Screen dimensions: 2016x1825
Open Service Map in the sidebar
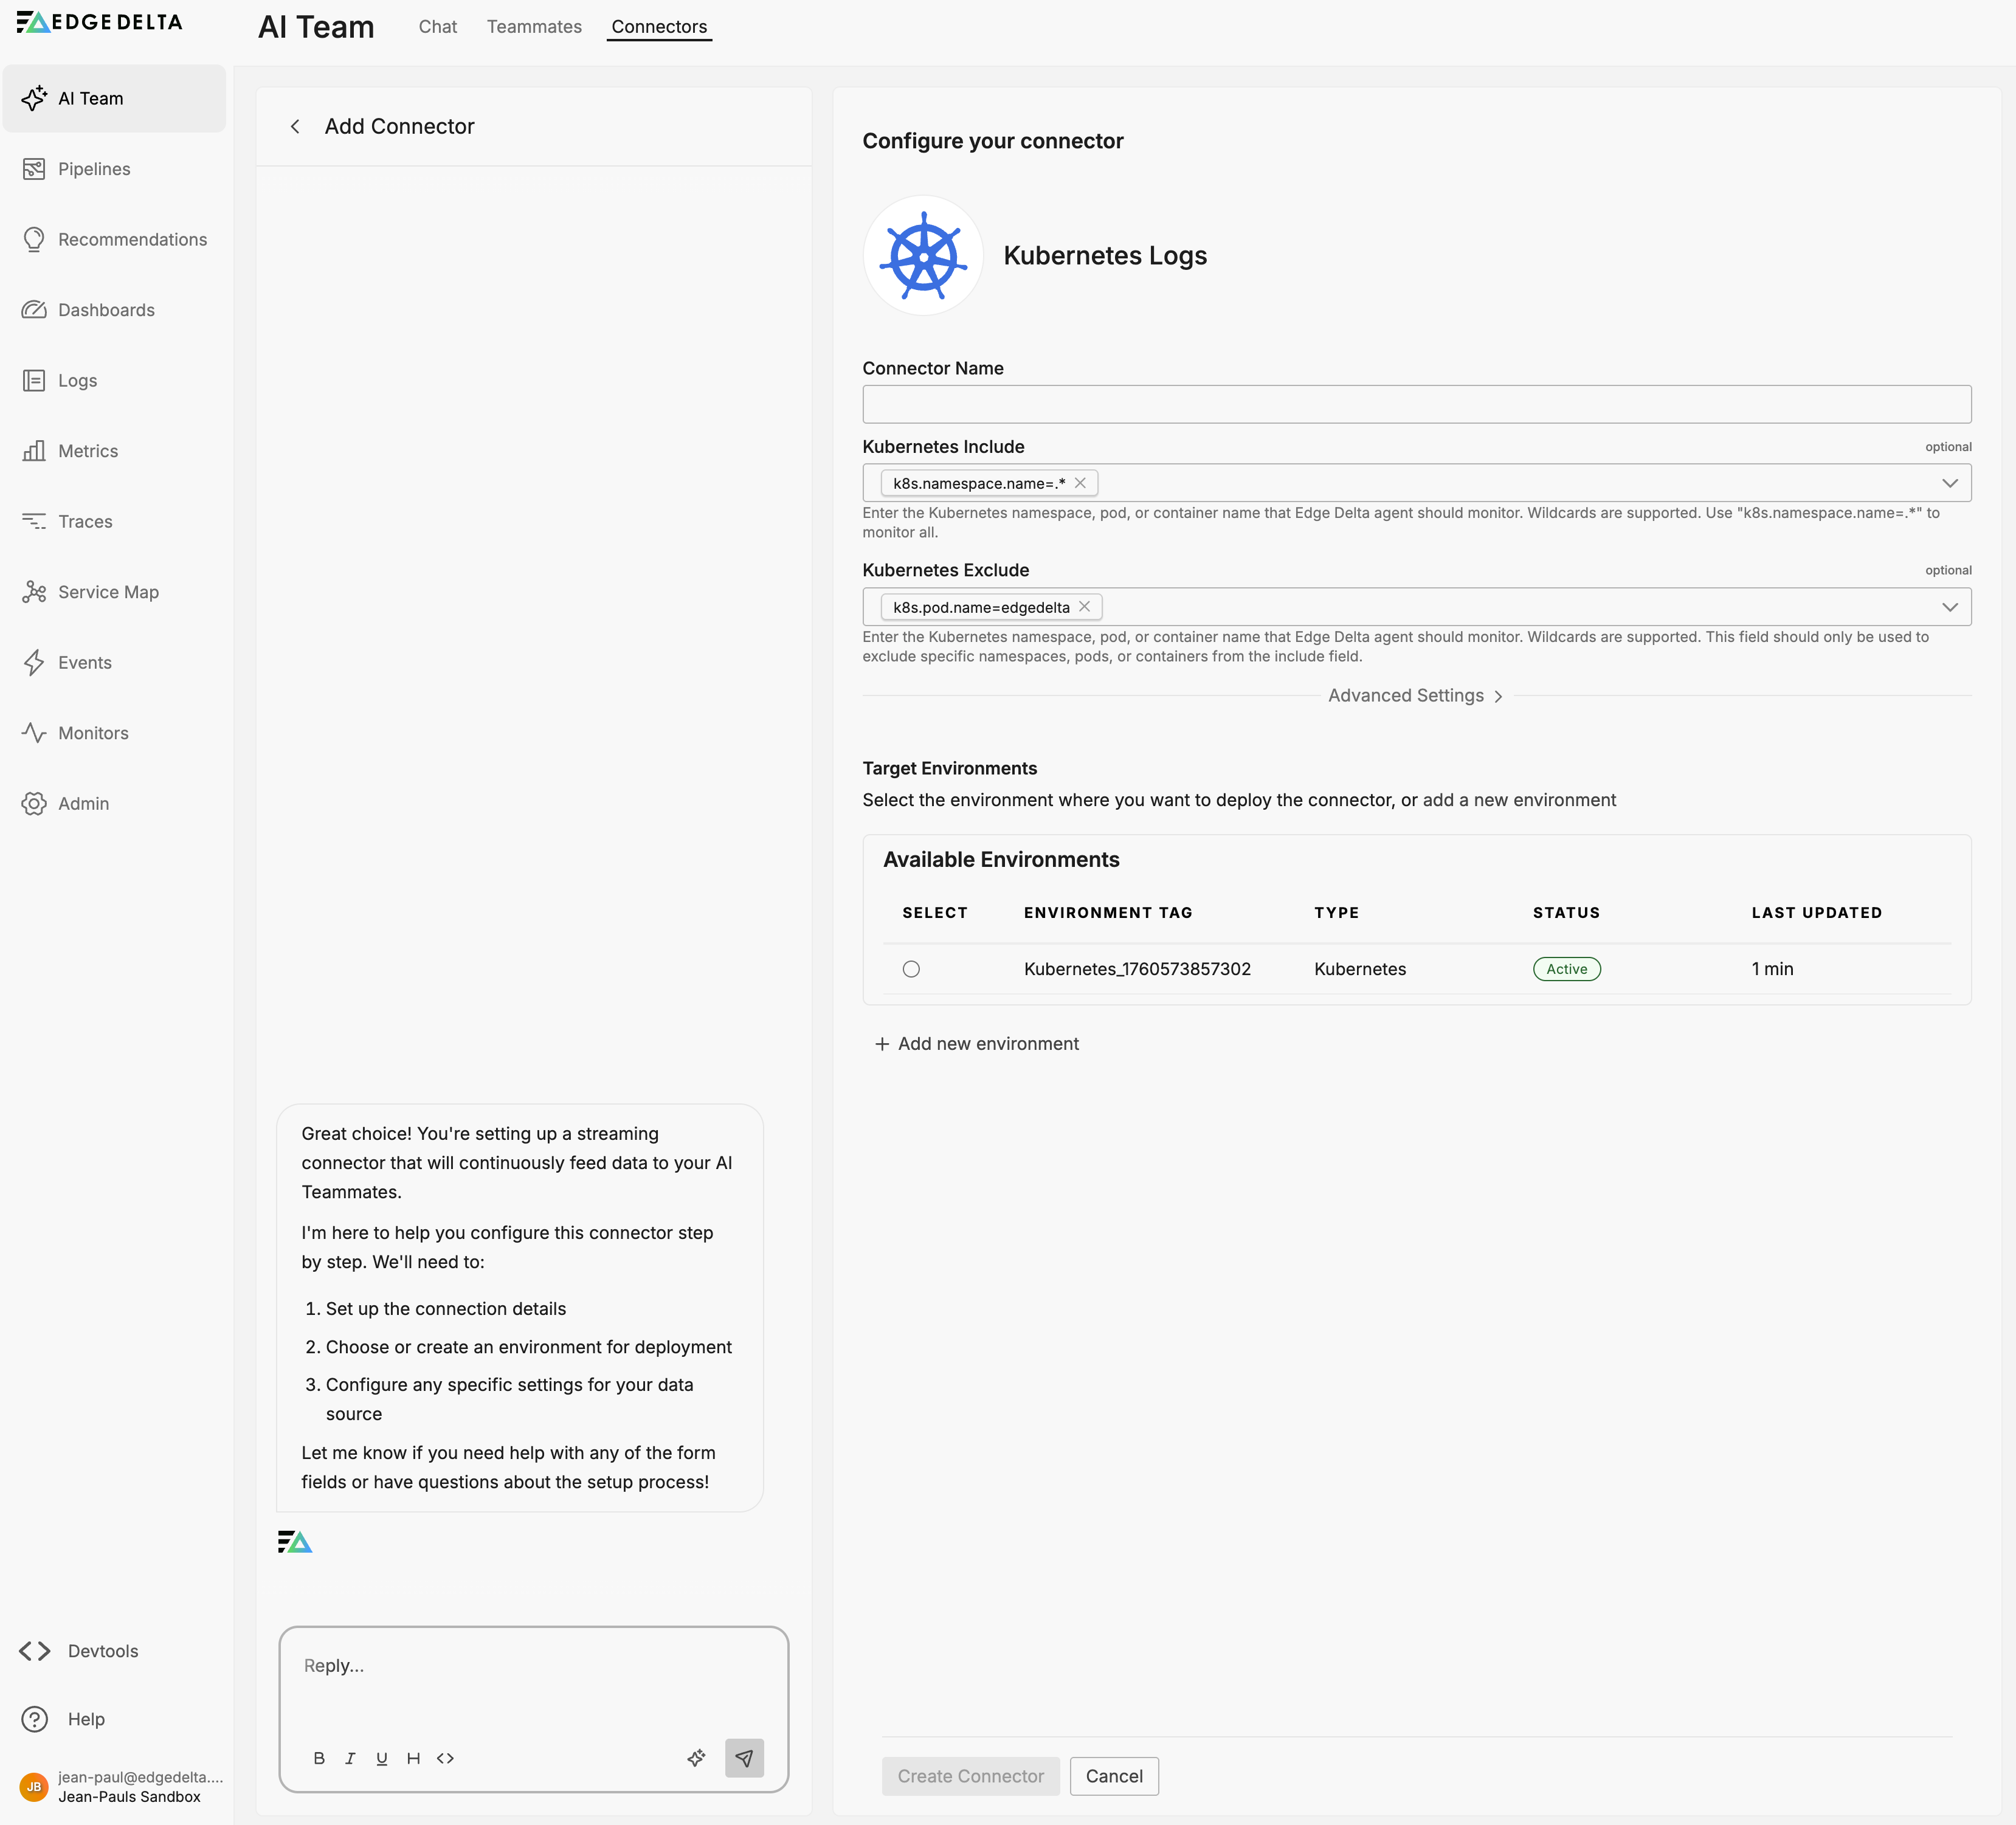click(x=108, y=592)
